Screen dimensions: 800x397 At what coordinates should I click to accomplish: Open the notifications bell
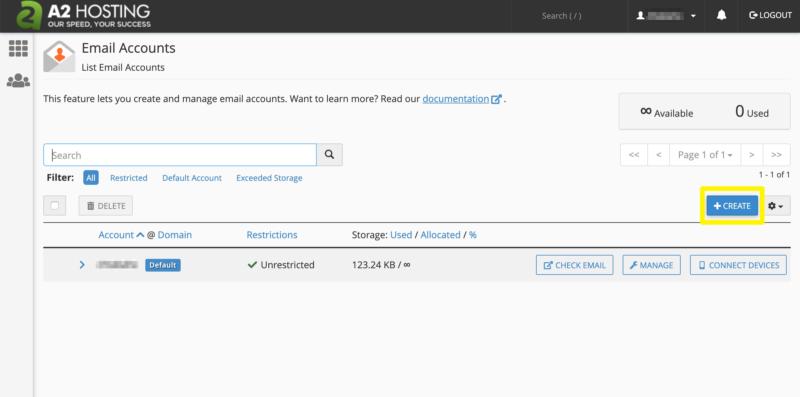point(721,15)
